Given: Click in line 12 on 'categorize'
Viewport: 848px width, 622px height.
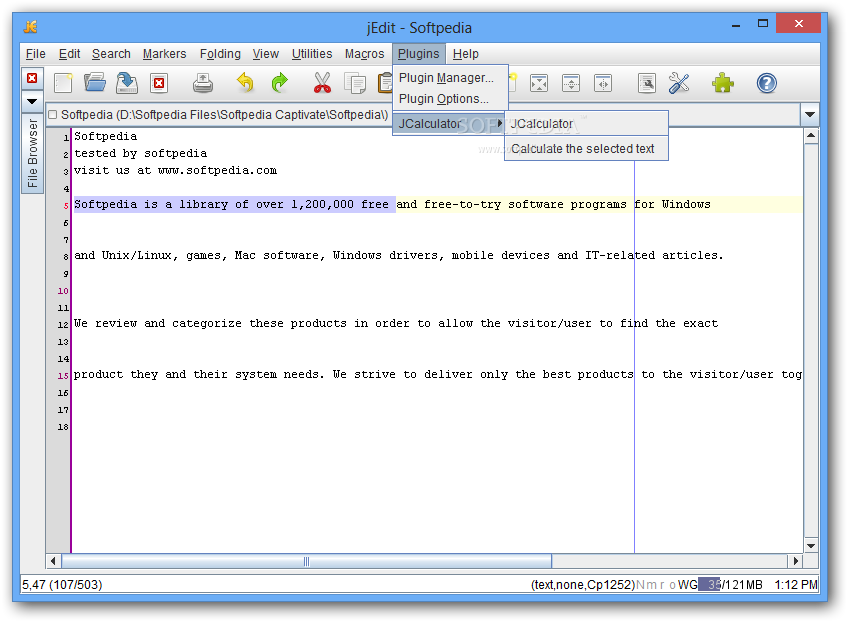Looking at the screenshot, I should [207, 323].
